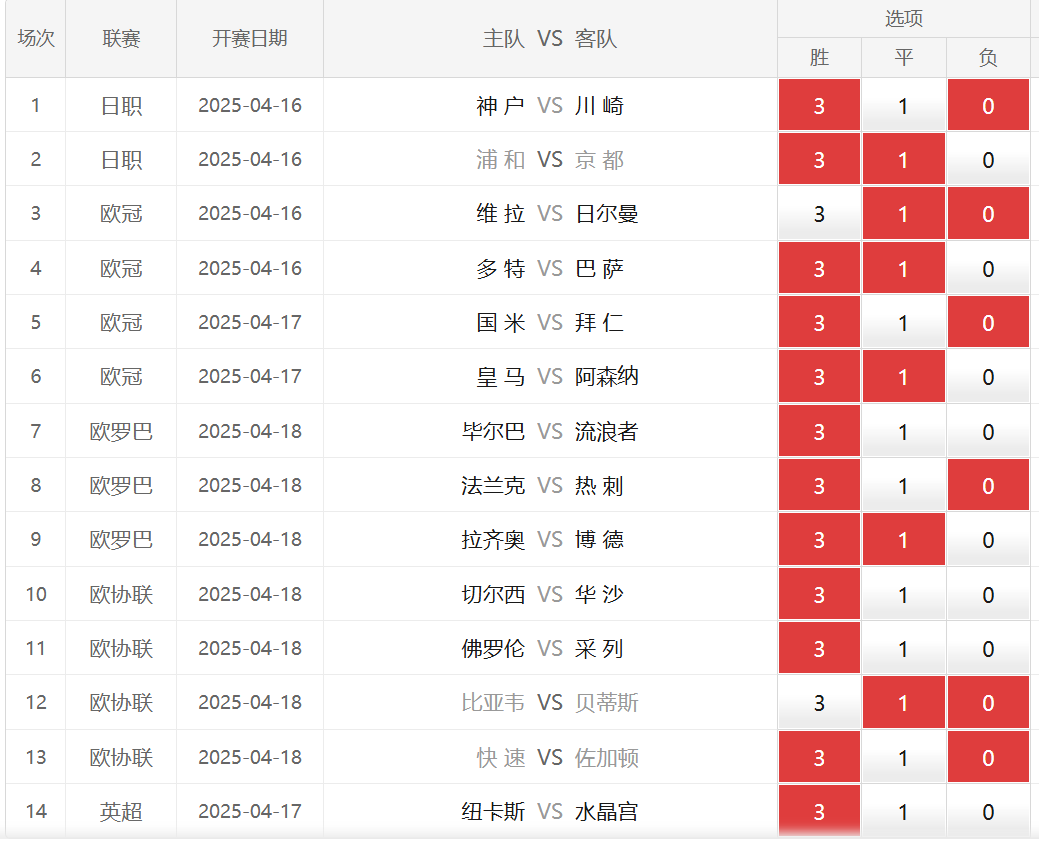Click the 胜 column header
The width and height of the screenshot is (1039, 849).
click(819, 58)
